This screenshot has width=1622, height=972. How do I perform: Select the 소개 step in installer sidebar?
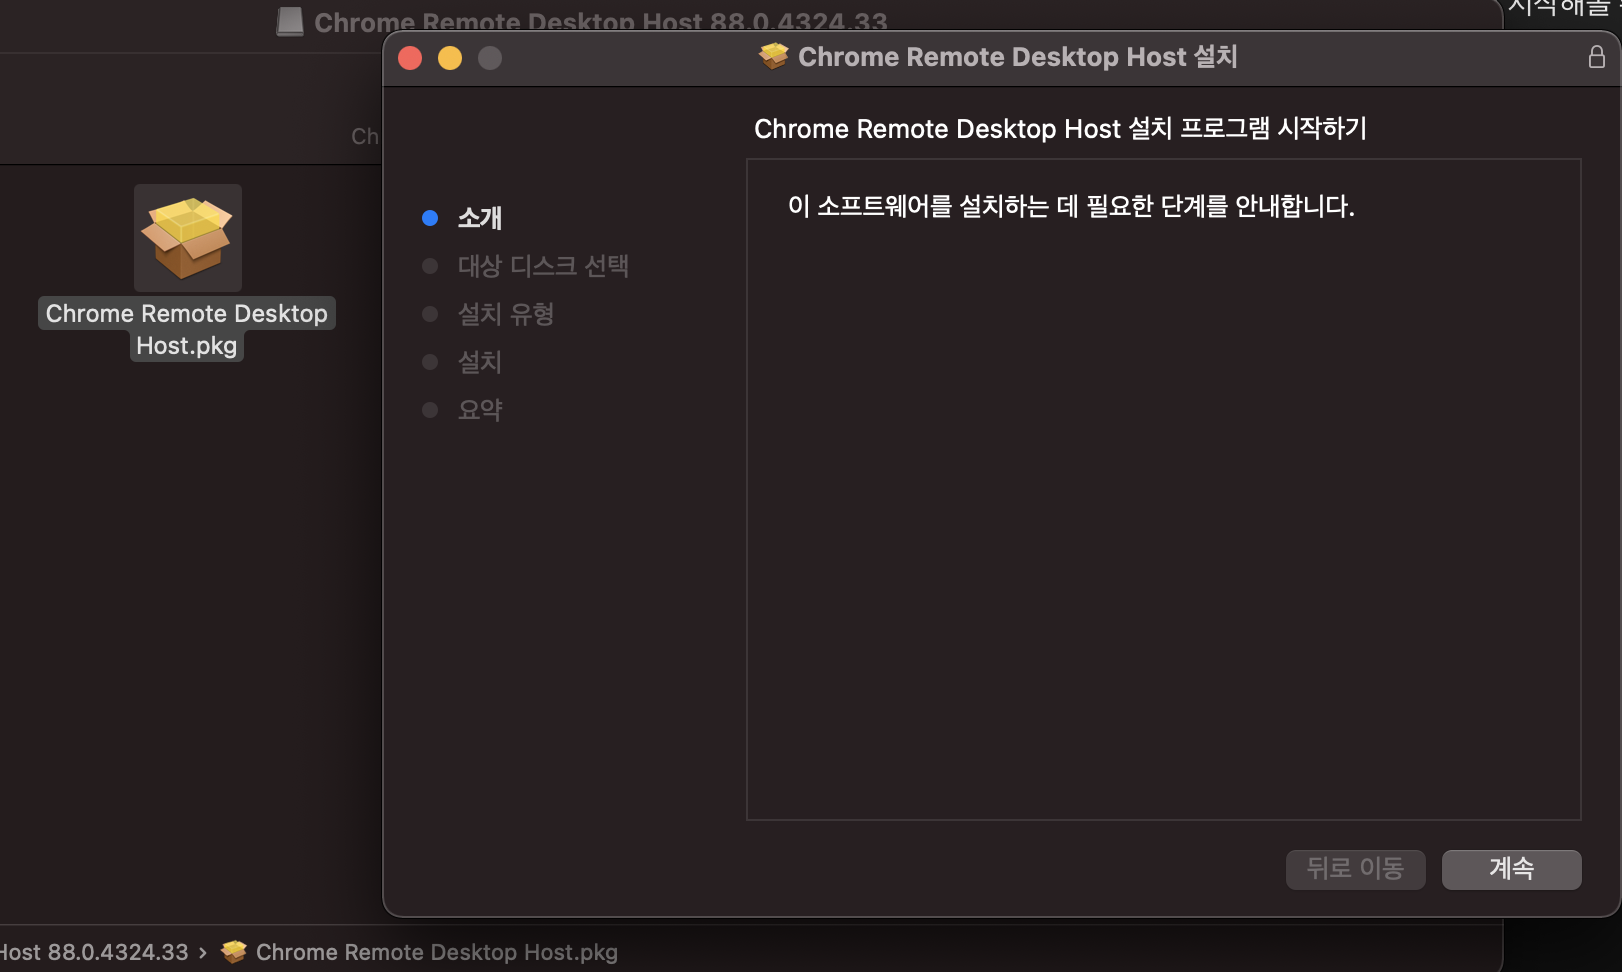pyautogui.click(x=480, y=218)
